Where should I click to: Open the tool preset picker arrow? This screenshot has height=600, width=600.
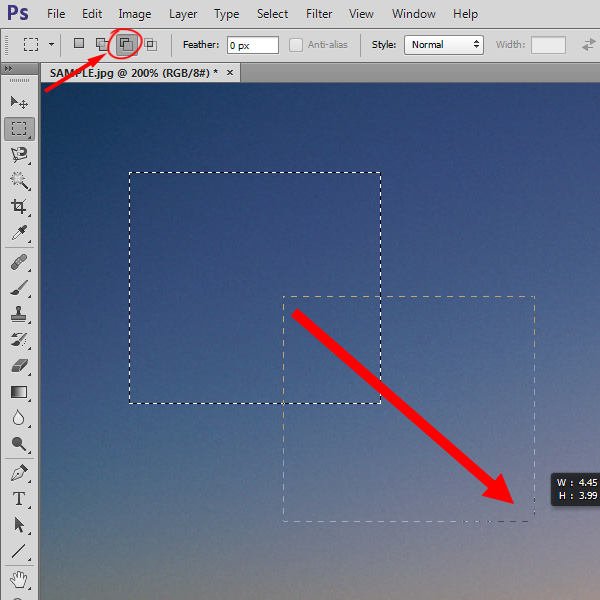[x=51, y=44]
